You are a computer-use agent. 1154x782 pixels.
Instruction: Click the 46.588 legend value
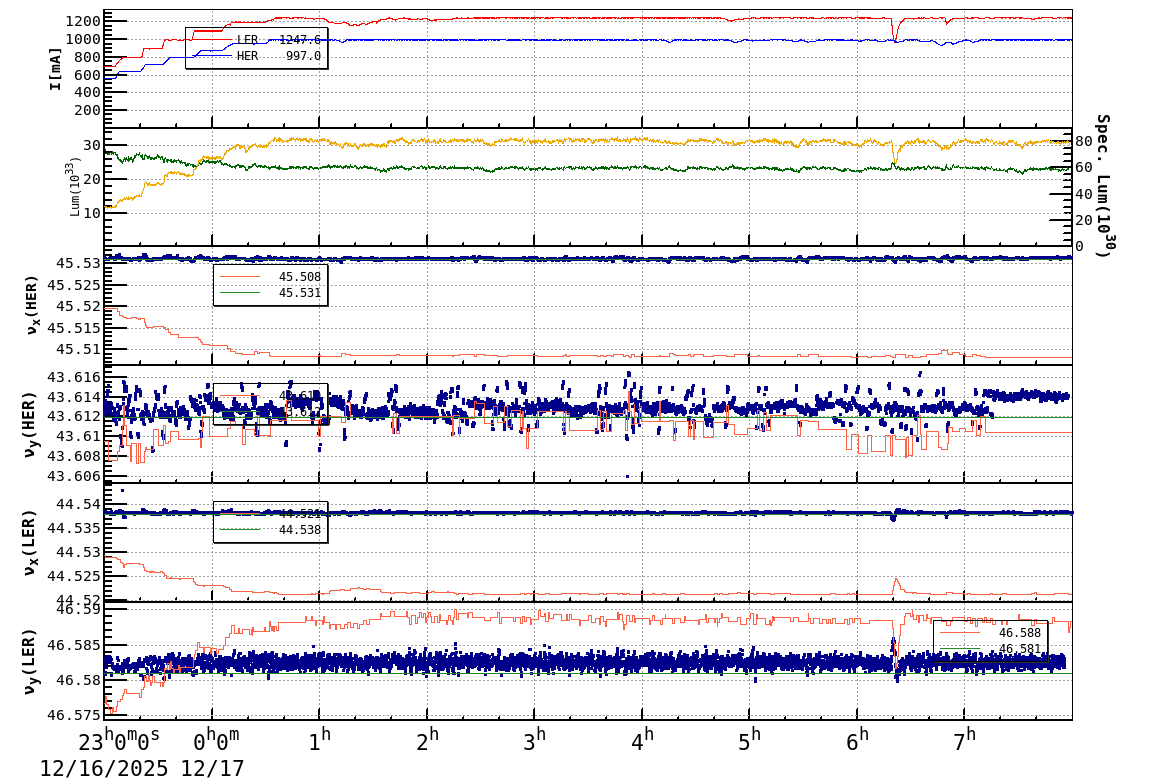click(x=1019, y=633)
